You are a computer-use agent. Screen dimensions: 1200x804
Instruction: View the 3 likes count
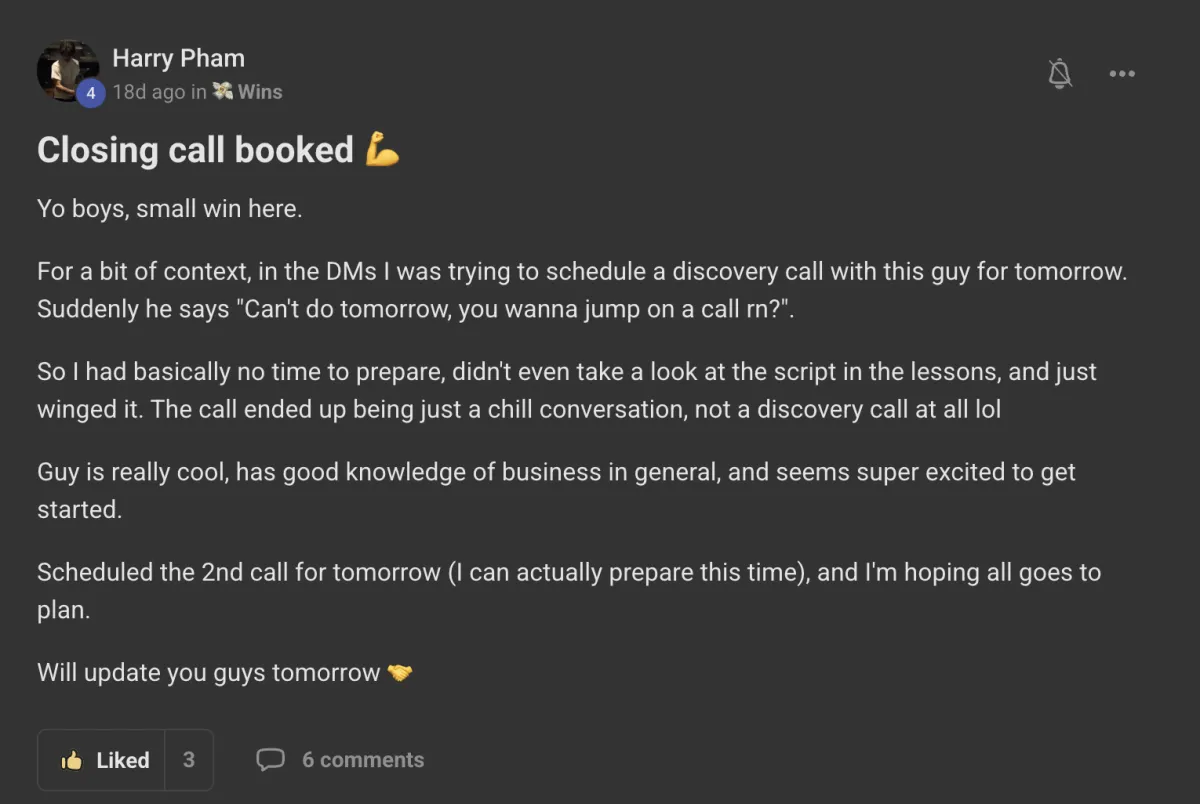click(x=188, y=761)
